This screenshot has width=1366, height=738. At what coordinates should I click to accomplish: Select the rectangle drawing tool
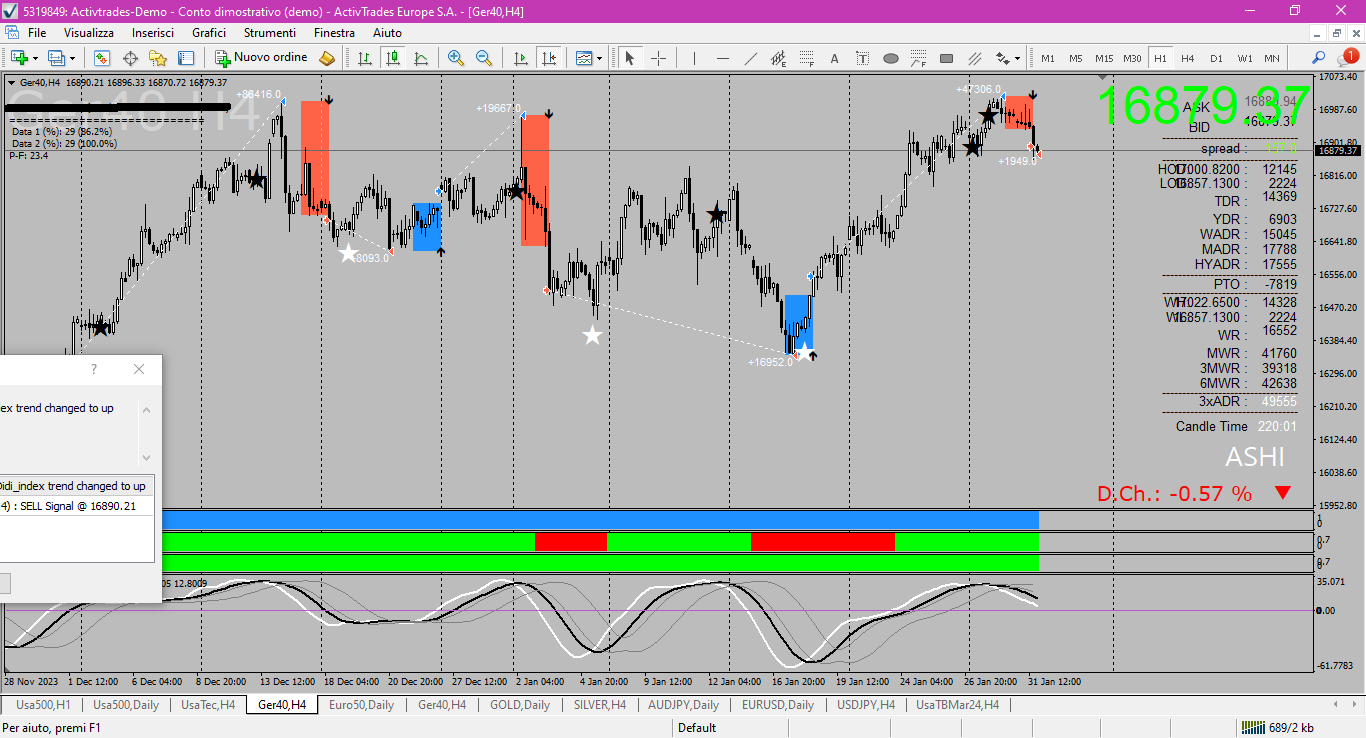coord(946,58)
